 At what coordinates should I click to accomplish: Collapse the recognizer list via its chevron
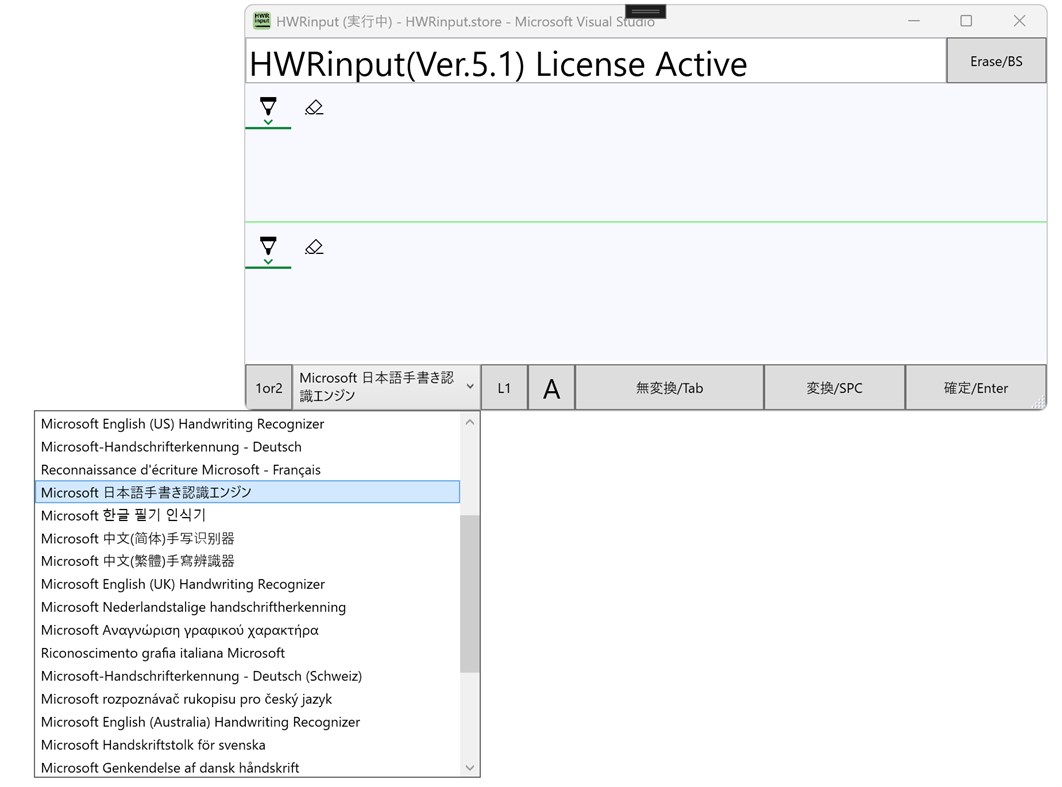[469, 421]
